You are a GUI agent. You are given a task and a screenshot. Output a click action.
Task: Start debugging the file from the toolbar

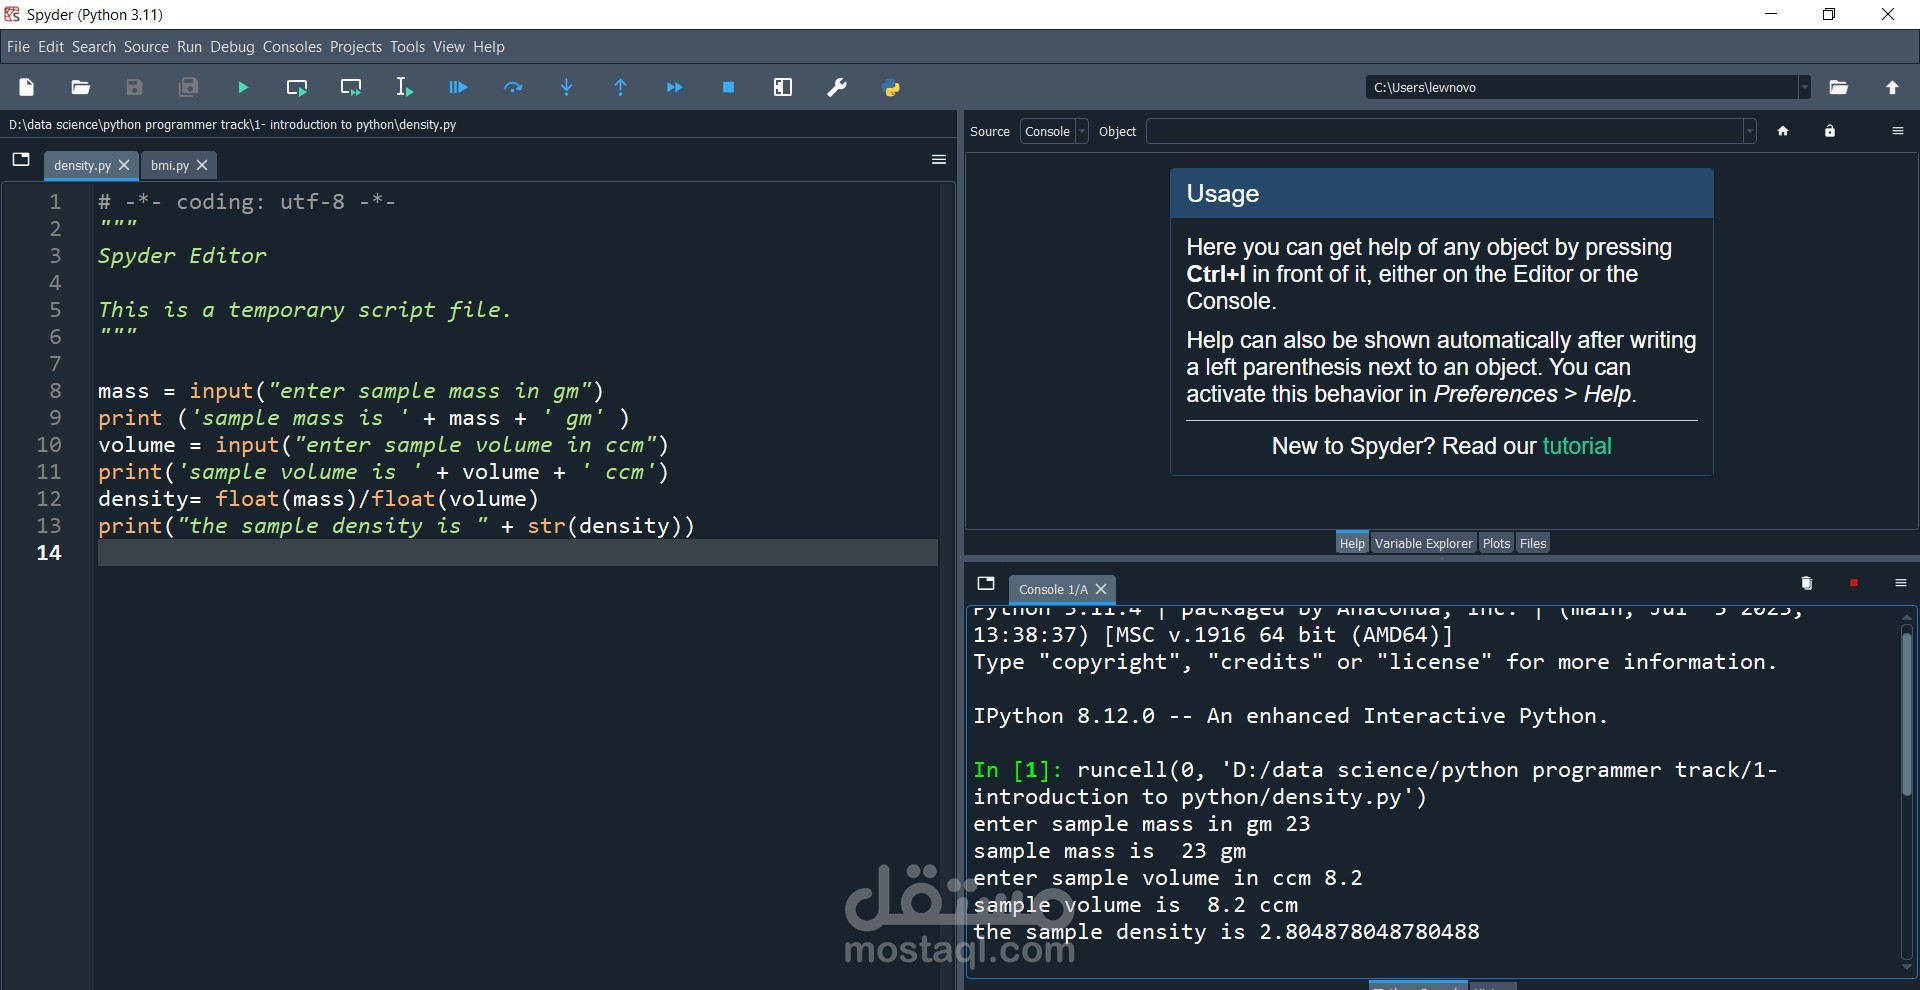coord(459,88)
